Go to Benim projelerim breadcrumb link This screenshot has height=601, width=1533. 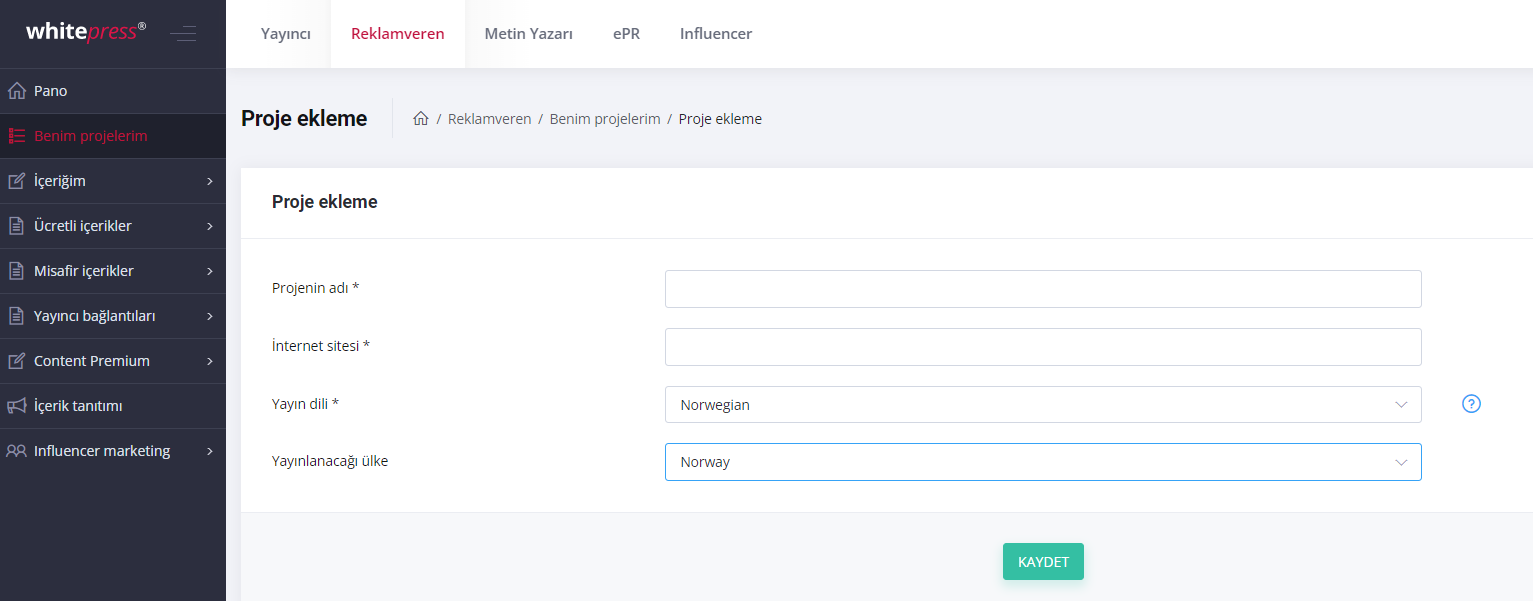coord(605,119)
